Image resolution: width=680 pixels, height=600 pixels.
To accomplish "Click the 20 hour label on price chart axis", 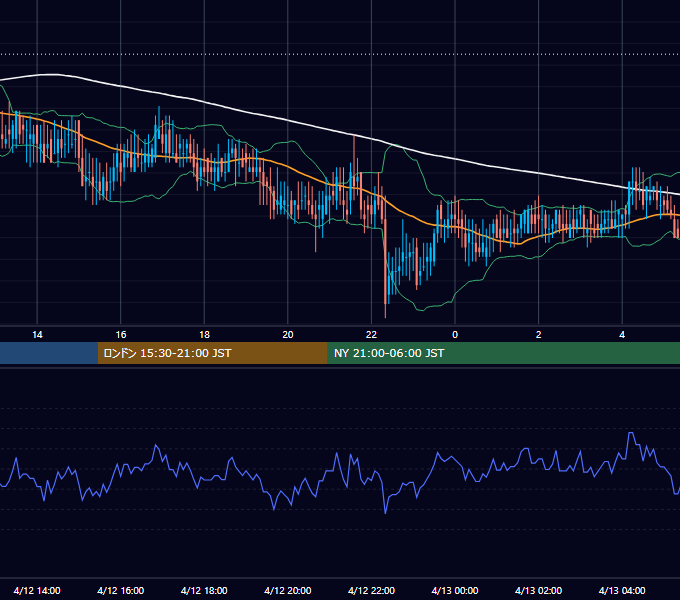I will click(288, 335).
